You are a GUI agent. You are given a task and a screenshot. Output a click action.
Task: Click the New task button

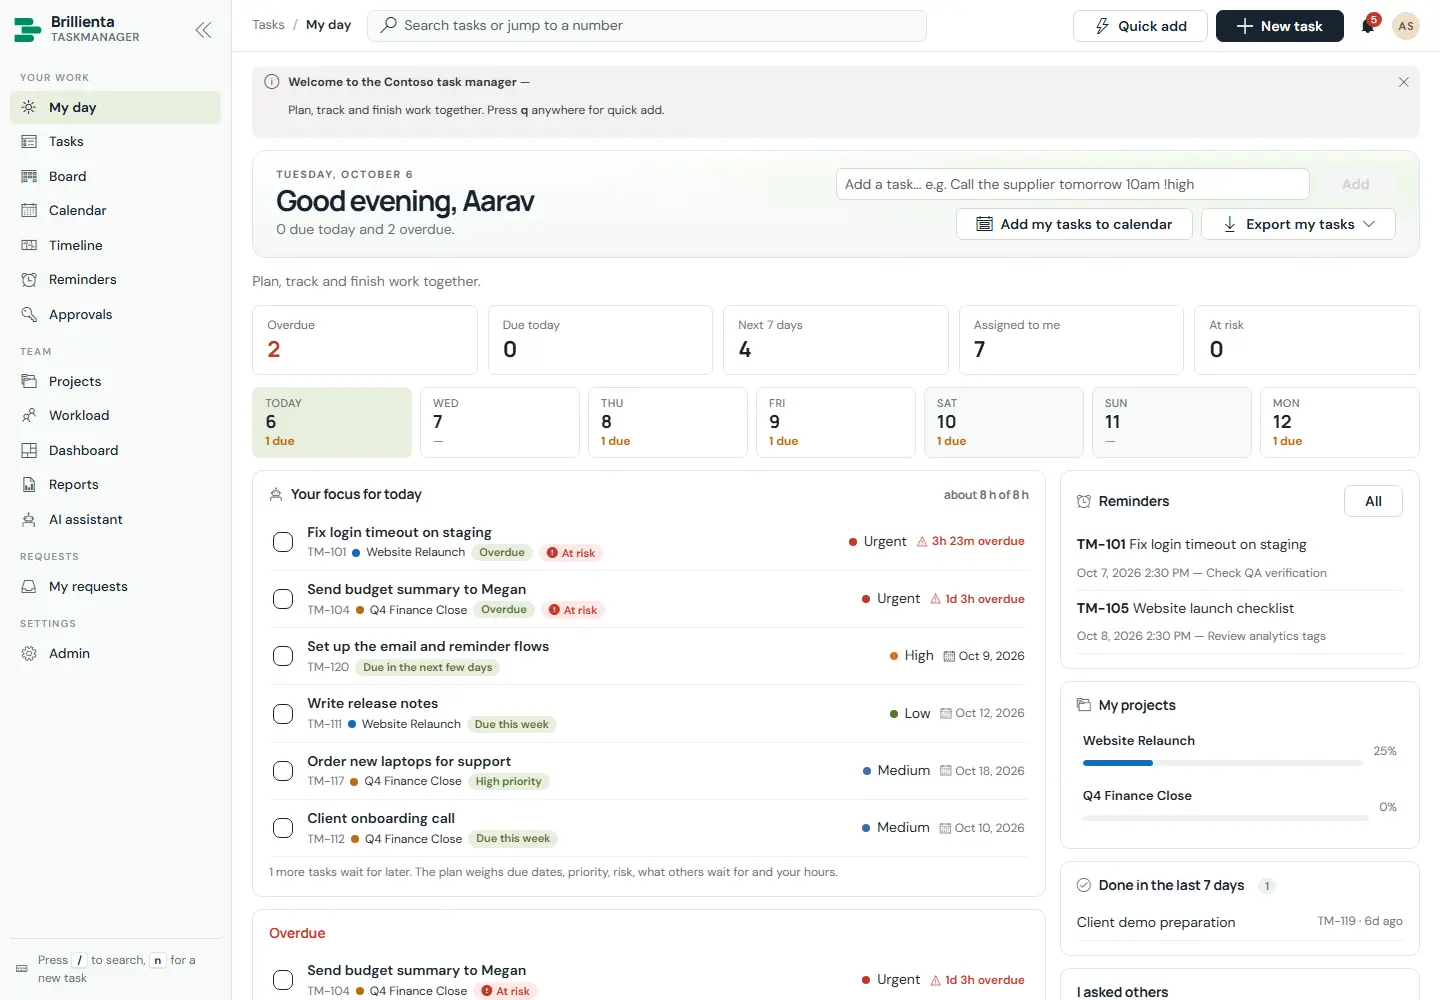coord(1280,26)
